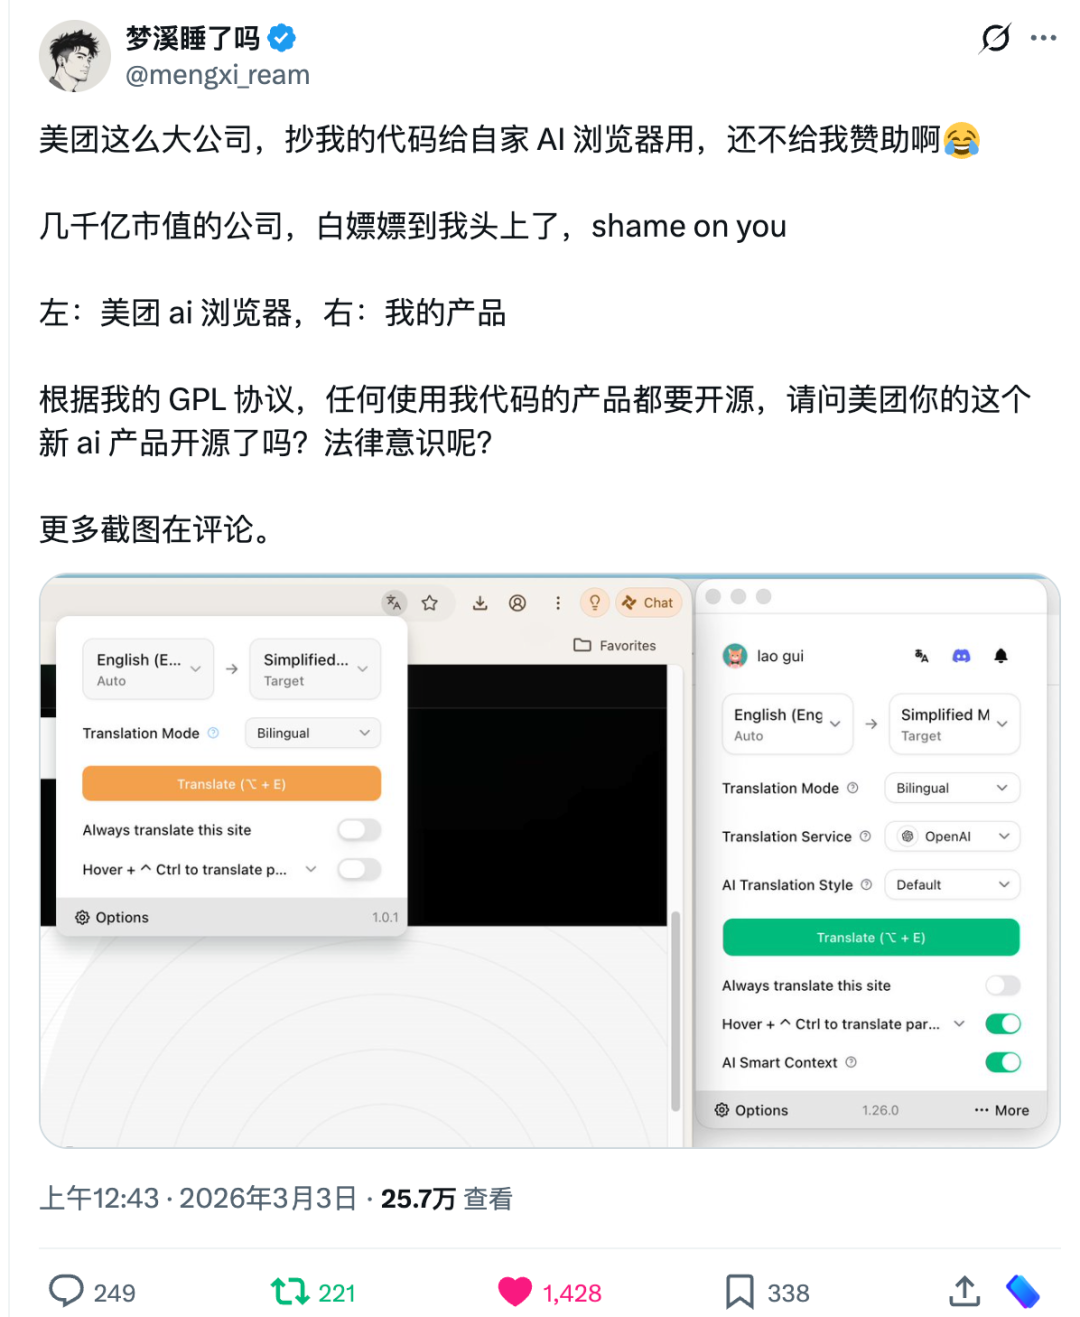Click the bell notification icon in popup
Screen dimensions: 1080x1317
point(1001,656)
